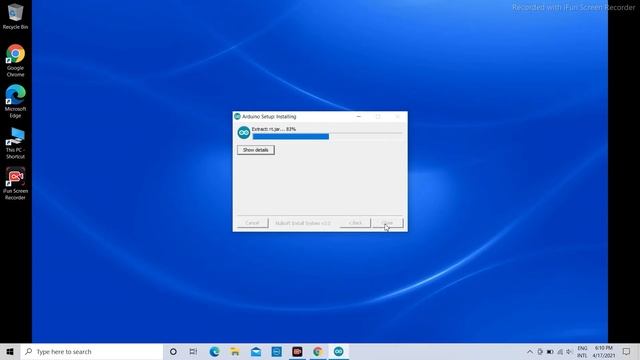Screen dimensions: 640x360
Task: Click the battery icon in the tray
Action: 550,351
